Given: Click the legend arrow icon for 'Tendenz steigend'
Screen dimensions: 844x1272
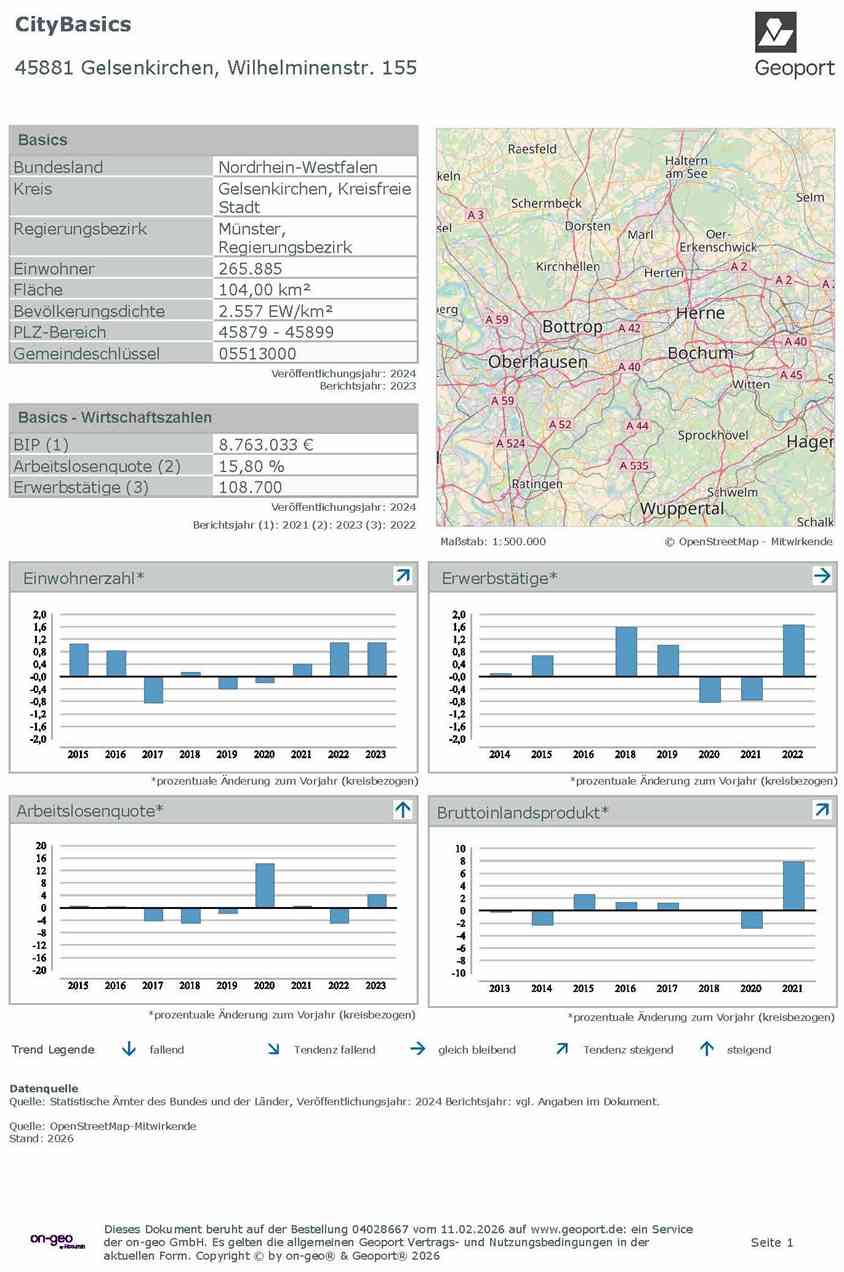Looking at the screenshot, I should 562,1049.
